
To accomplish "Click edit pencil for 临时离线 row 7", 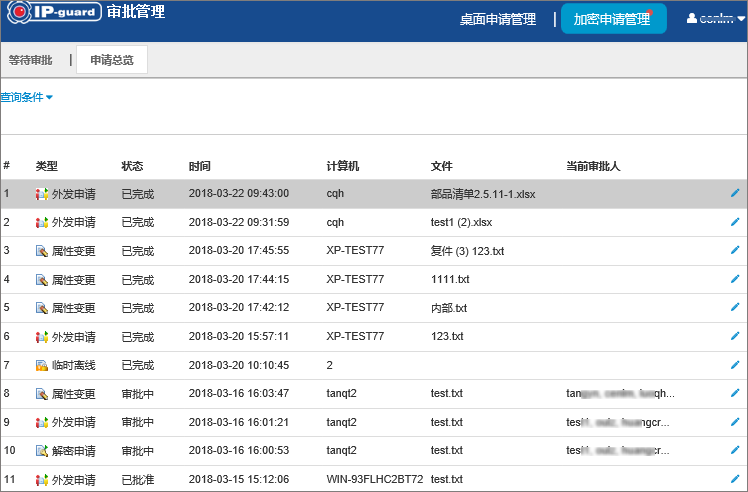I will click(x=735, y=365).
